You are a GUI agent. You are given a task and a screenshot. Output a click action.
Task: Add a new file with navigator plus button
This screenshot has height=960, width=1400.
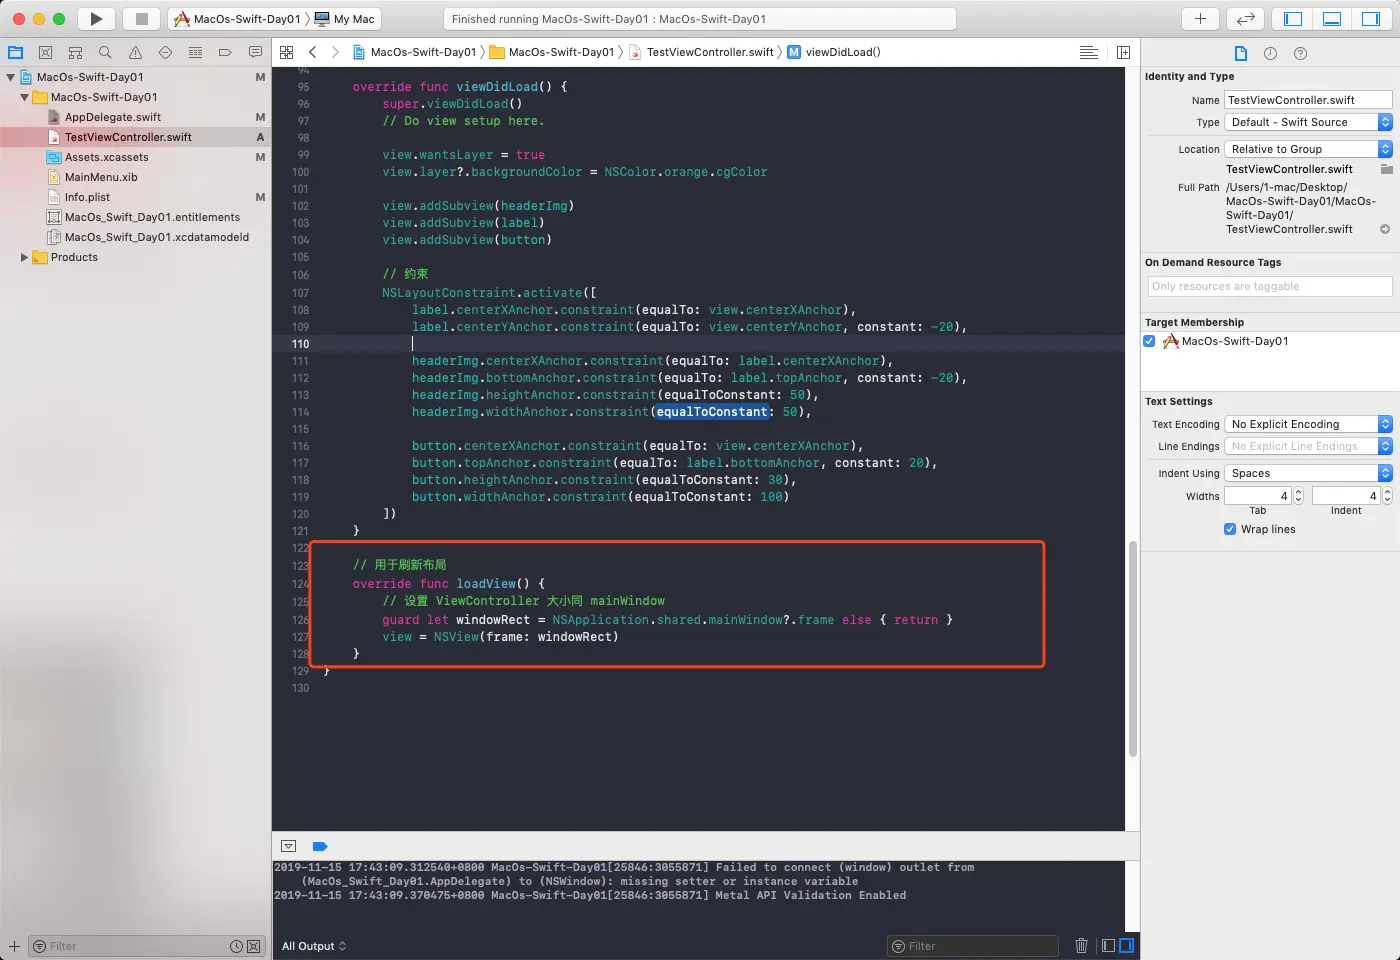point(14,946)
